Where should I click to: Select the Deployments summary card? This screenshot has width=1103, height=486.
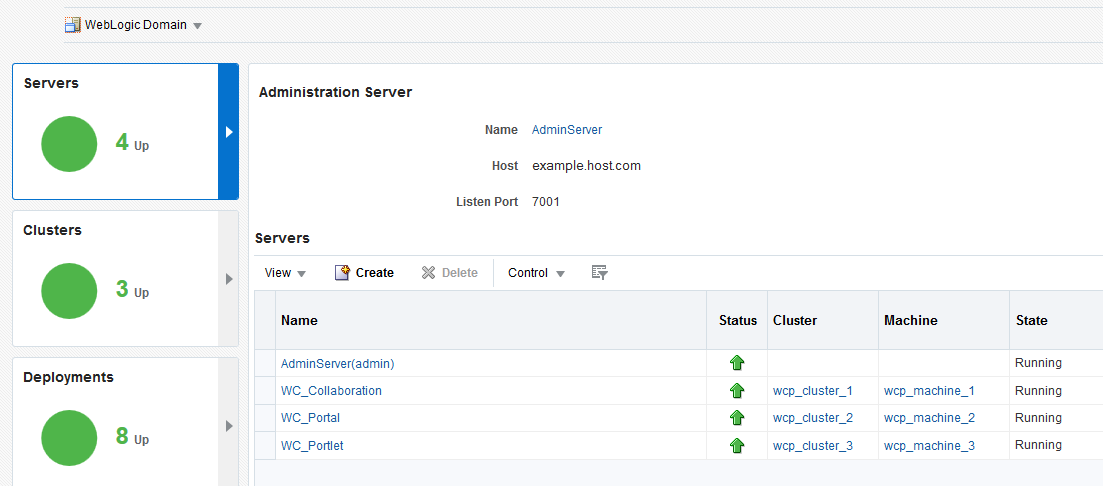click(125, 421)
